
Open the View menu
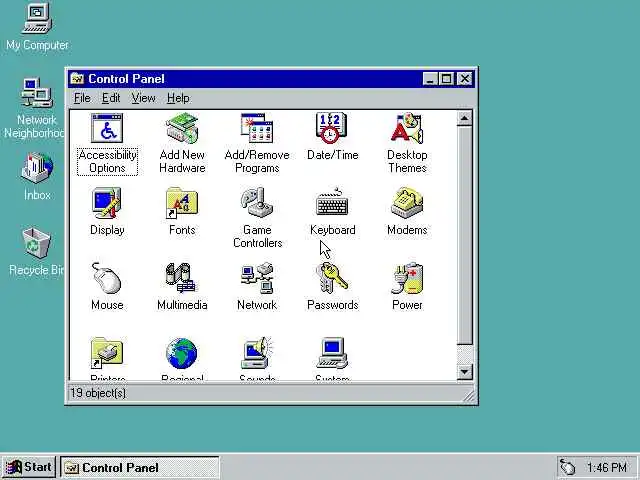(x=143, y=98)
